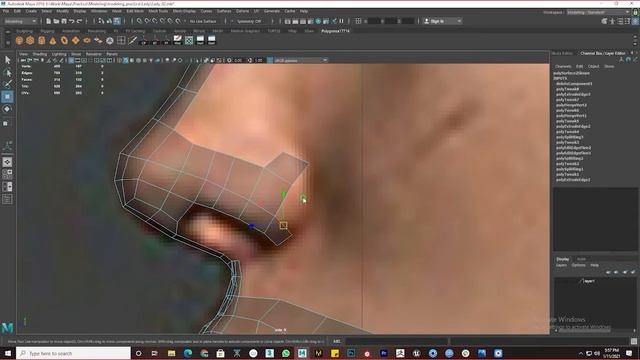
Task: Toggle snap to grids
Action: [140, 21]
